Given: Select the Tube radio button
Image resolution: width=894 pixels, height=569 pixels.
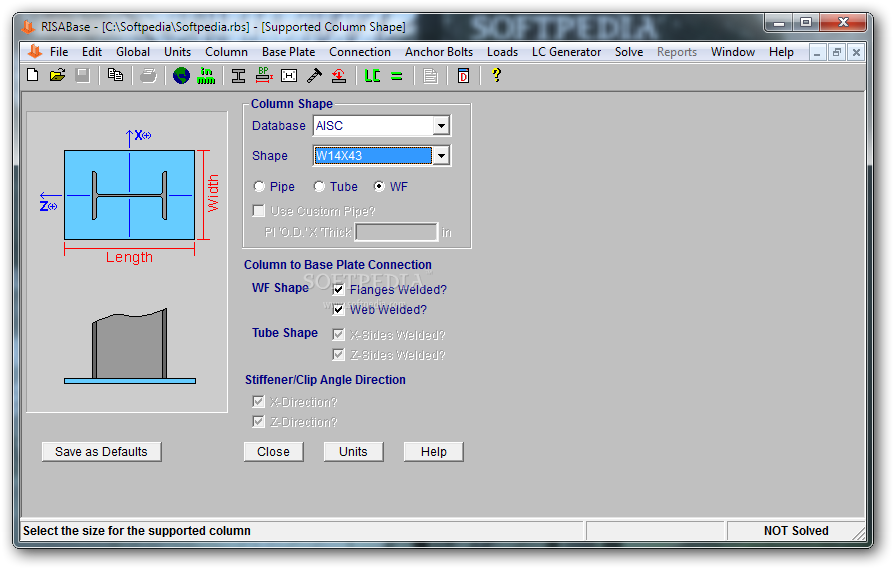Looking at the screenshot, I should [319, 186].
